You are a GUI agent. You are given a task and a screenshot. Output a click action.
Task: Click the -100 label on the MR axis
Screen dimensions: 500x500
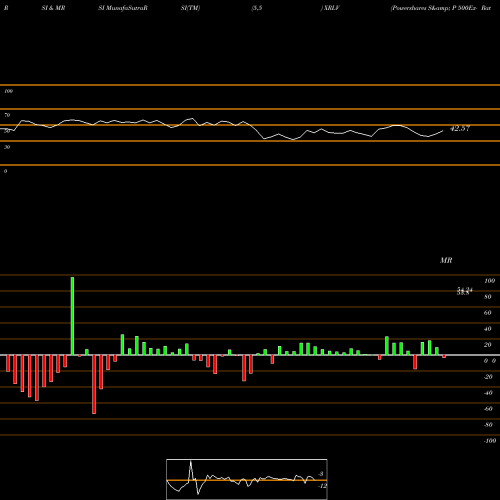click(x=490, y=441)
